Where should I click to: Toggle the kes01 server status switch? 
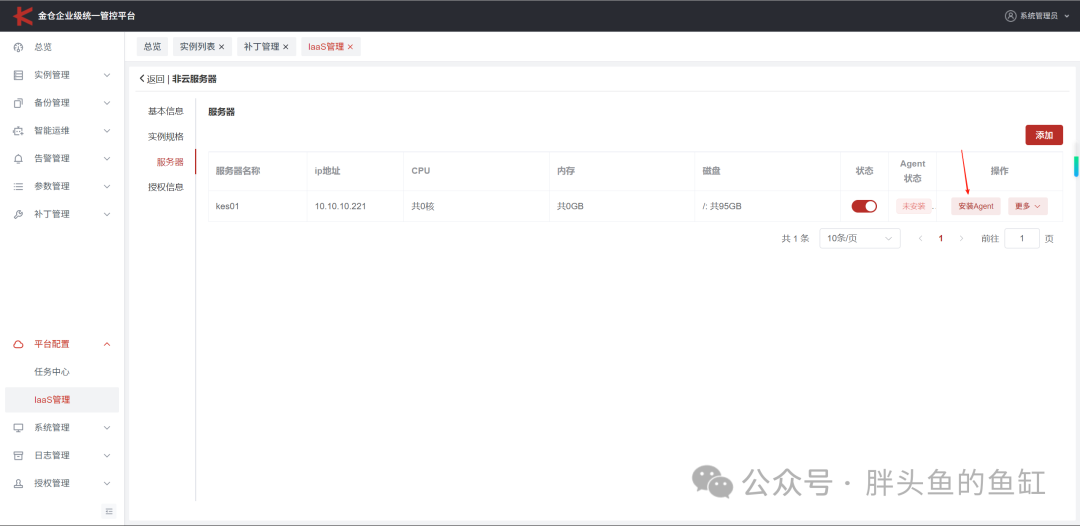coord(864,206)
